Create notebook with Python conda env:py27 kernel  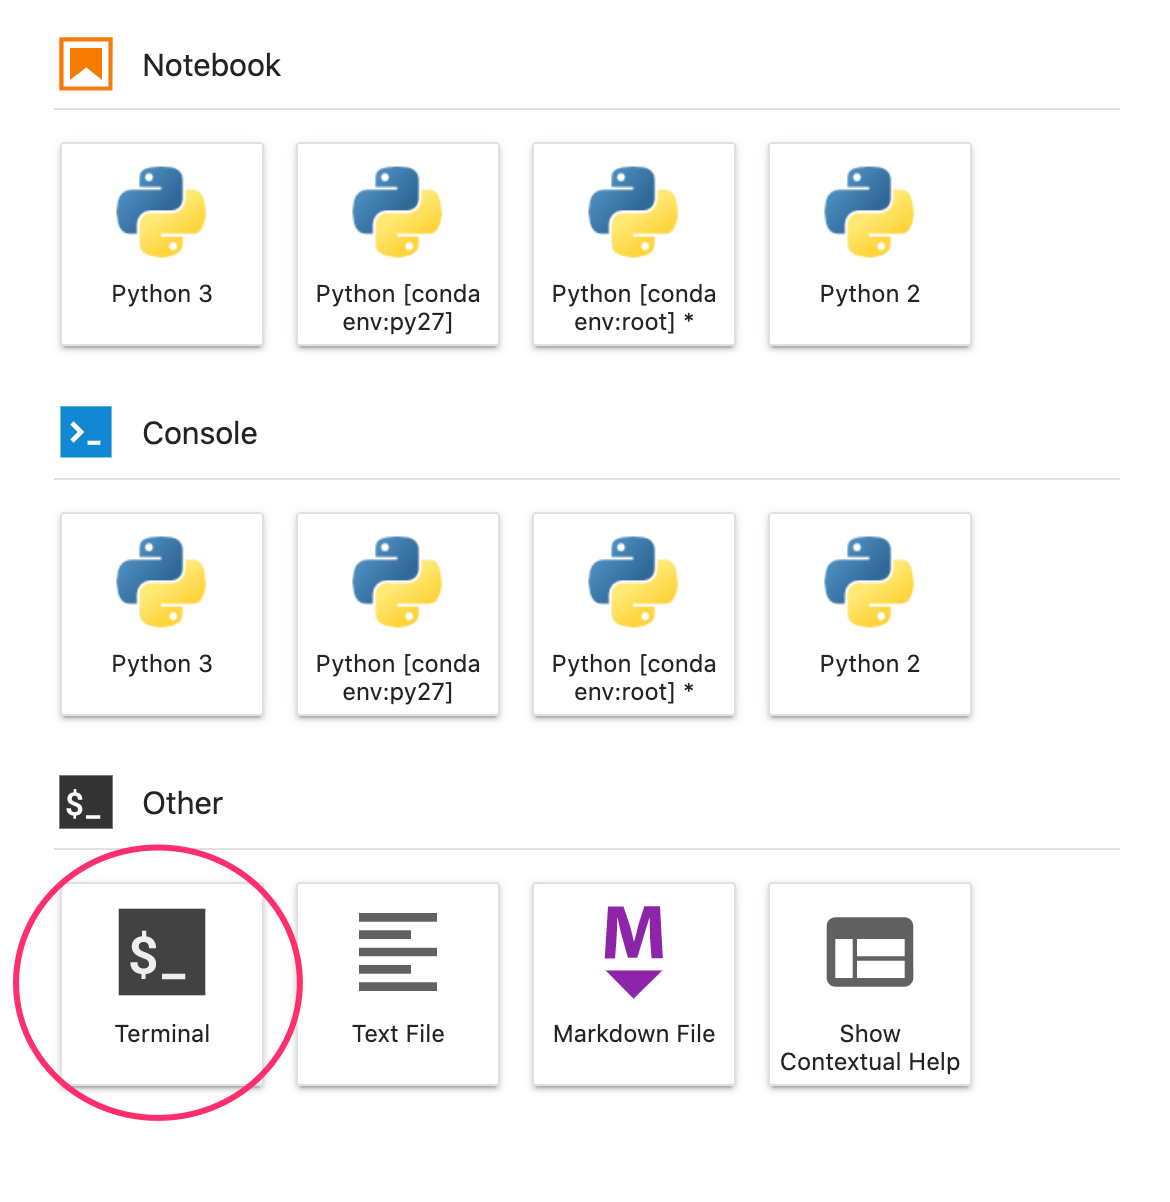click(x=398, y=244)
